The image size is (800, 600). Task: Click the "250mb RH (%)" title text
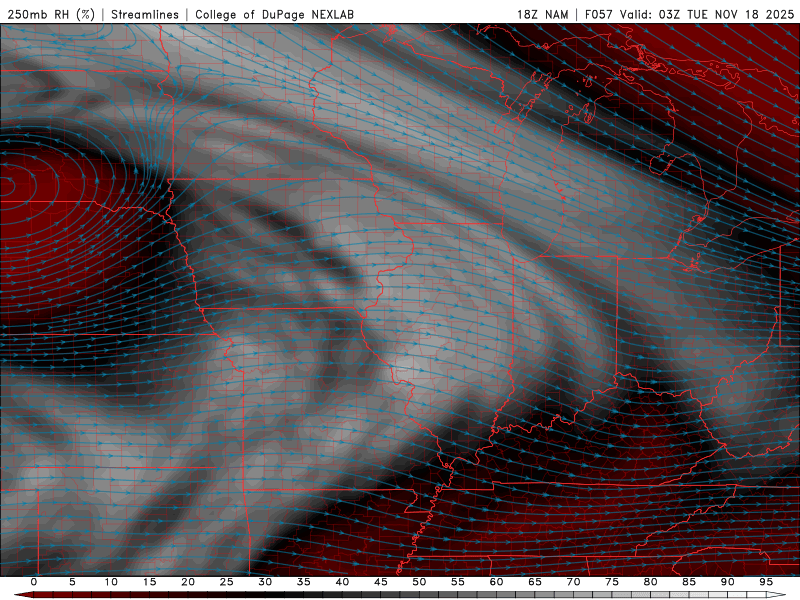[51, 14]
